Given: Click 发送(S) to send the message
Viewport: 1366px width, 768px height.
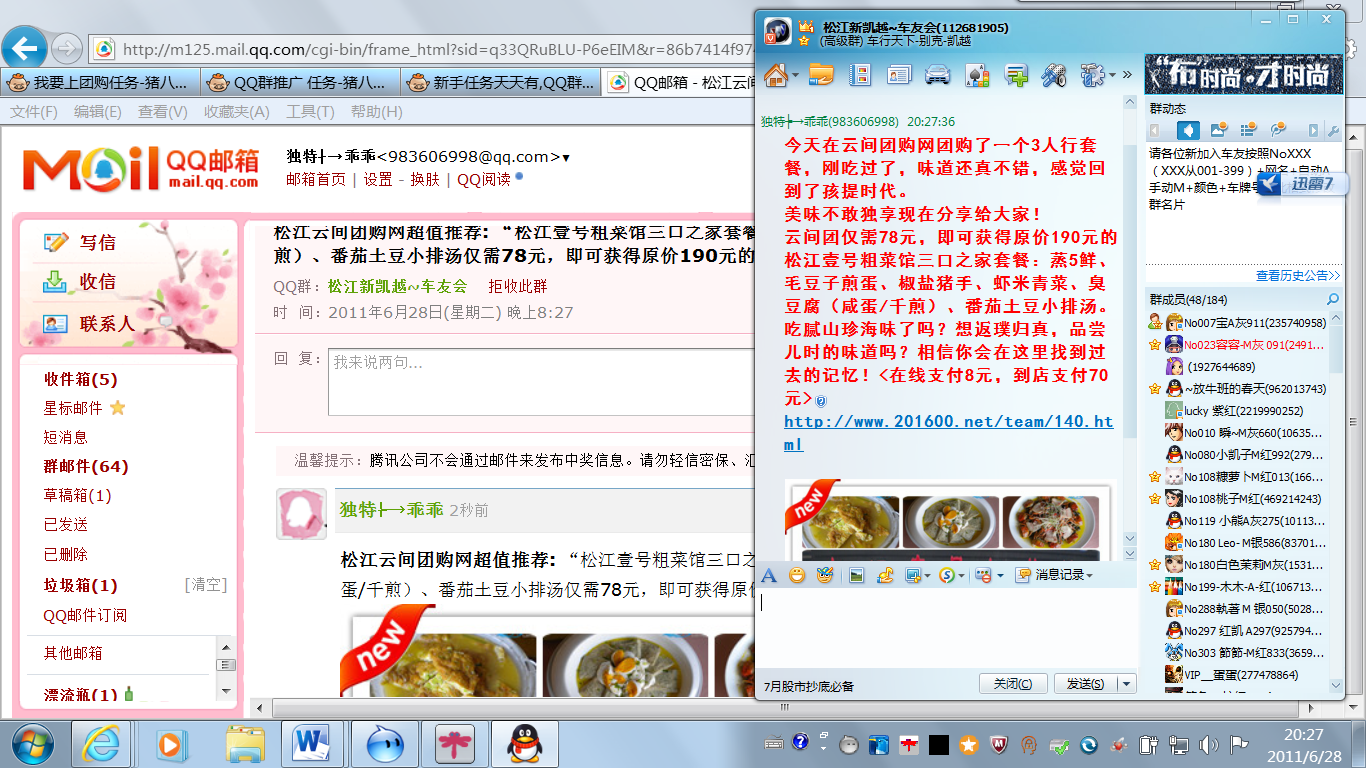Looking at the screenshot, I should 1085,684.
